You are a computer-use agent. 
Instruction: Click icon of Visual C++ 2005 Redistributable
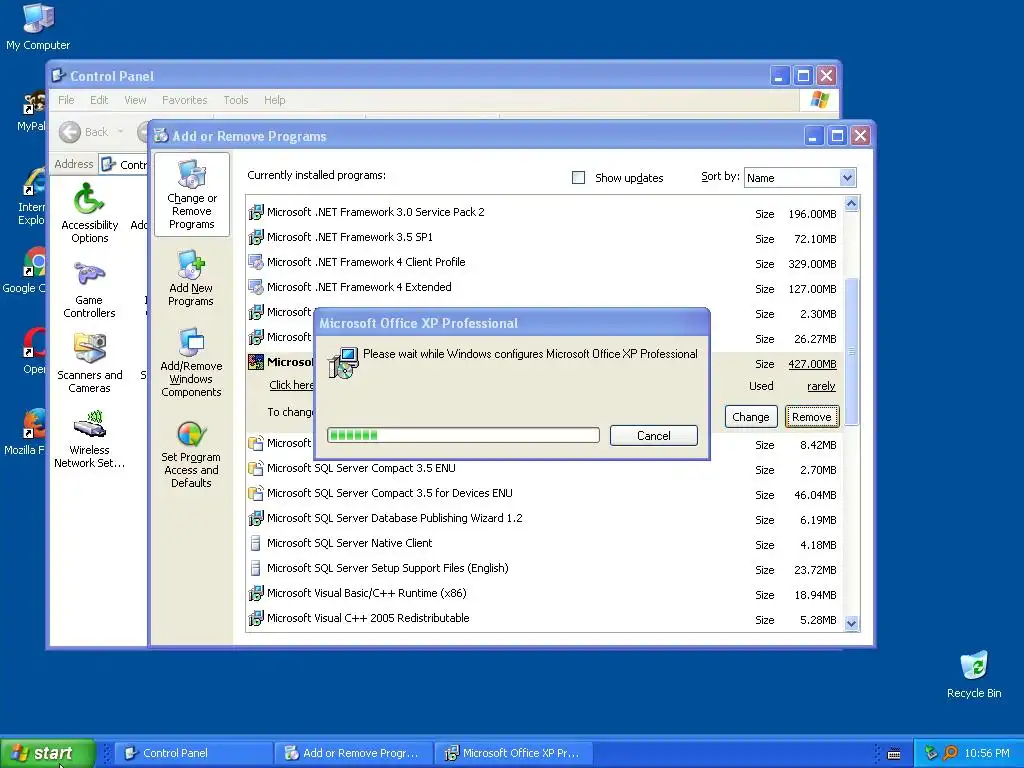tap(256, 618)
